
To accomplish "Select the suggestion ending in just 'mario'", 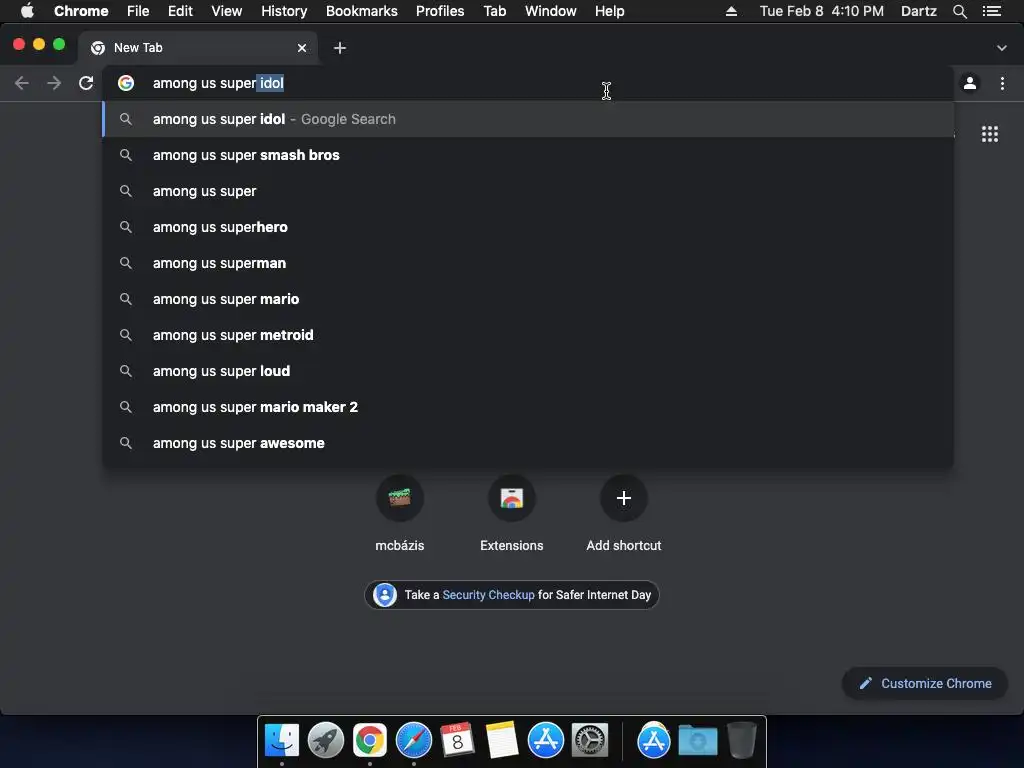I will click(x=528, y=298).
